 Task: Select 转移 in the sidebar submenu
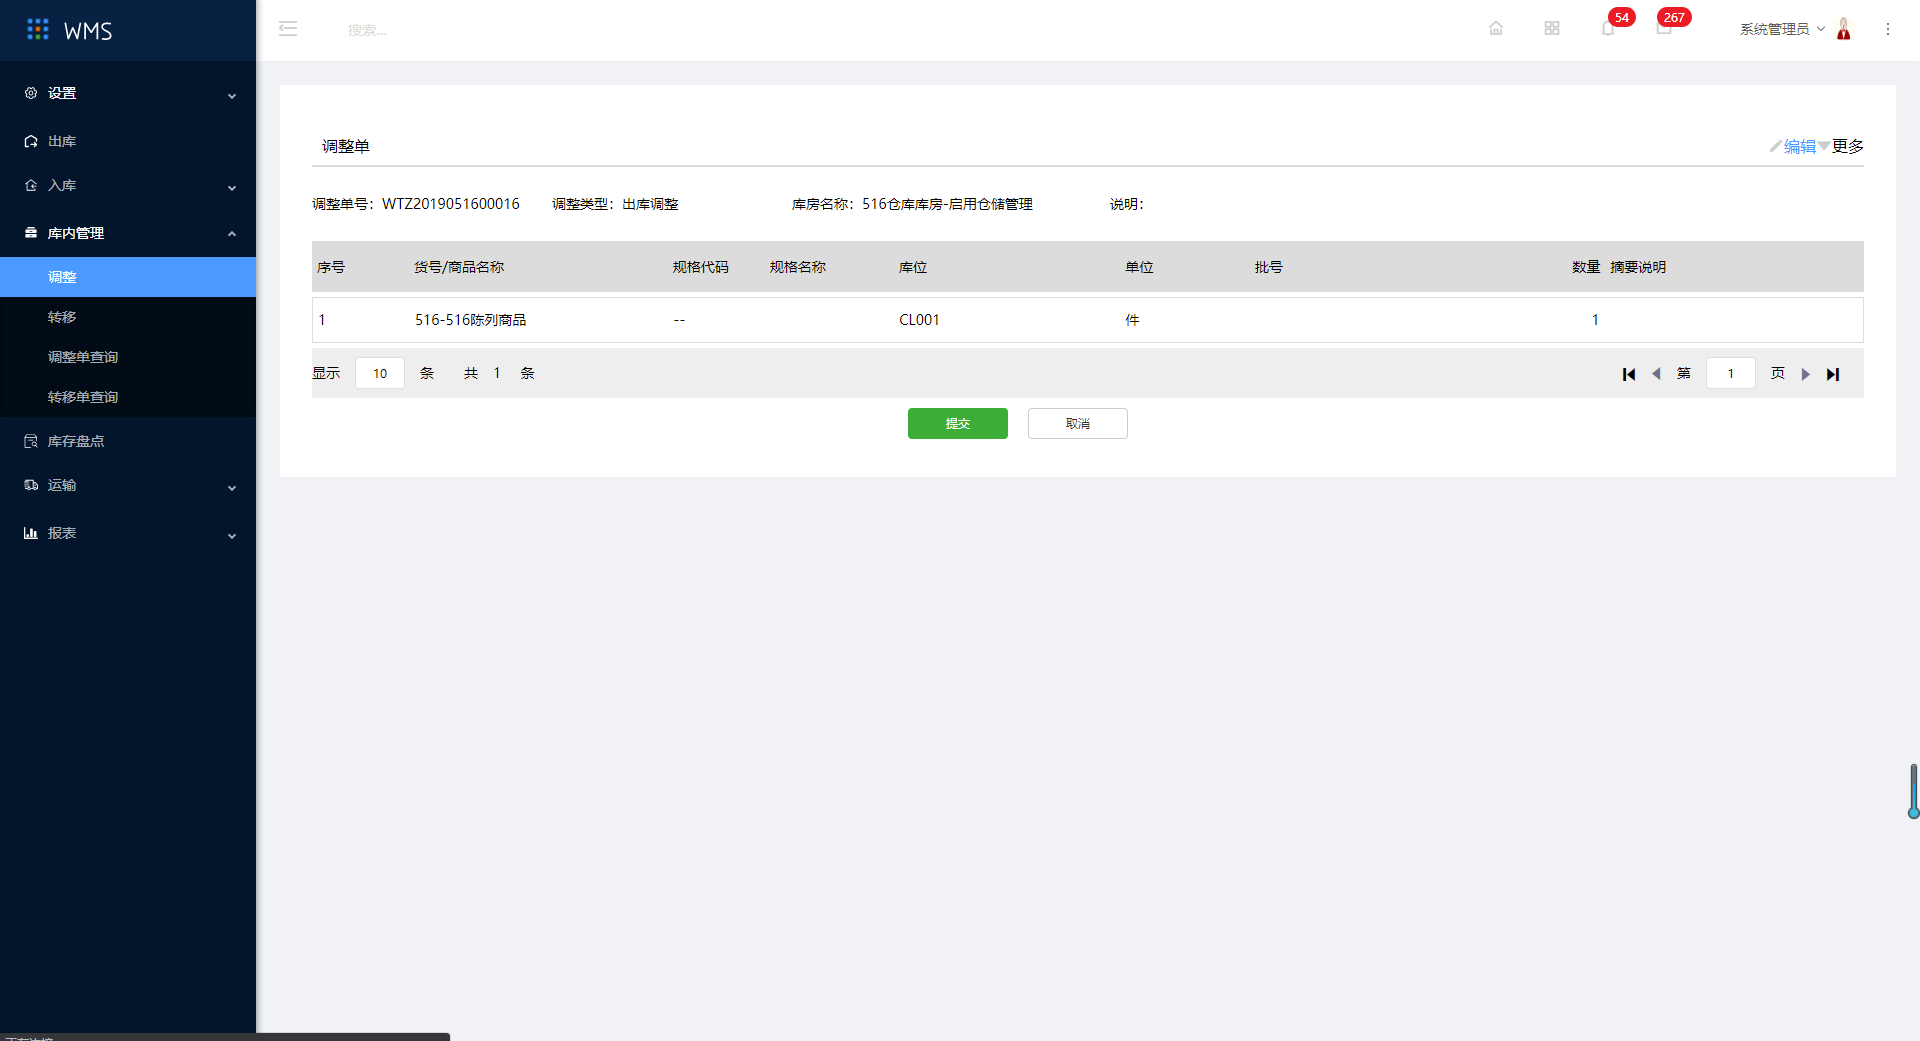128,317
